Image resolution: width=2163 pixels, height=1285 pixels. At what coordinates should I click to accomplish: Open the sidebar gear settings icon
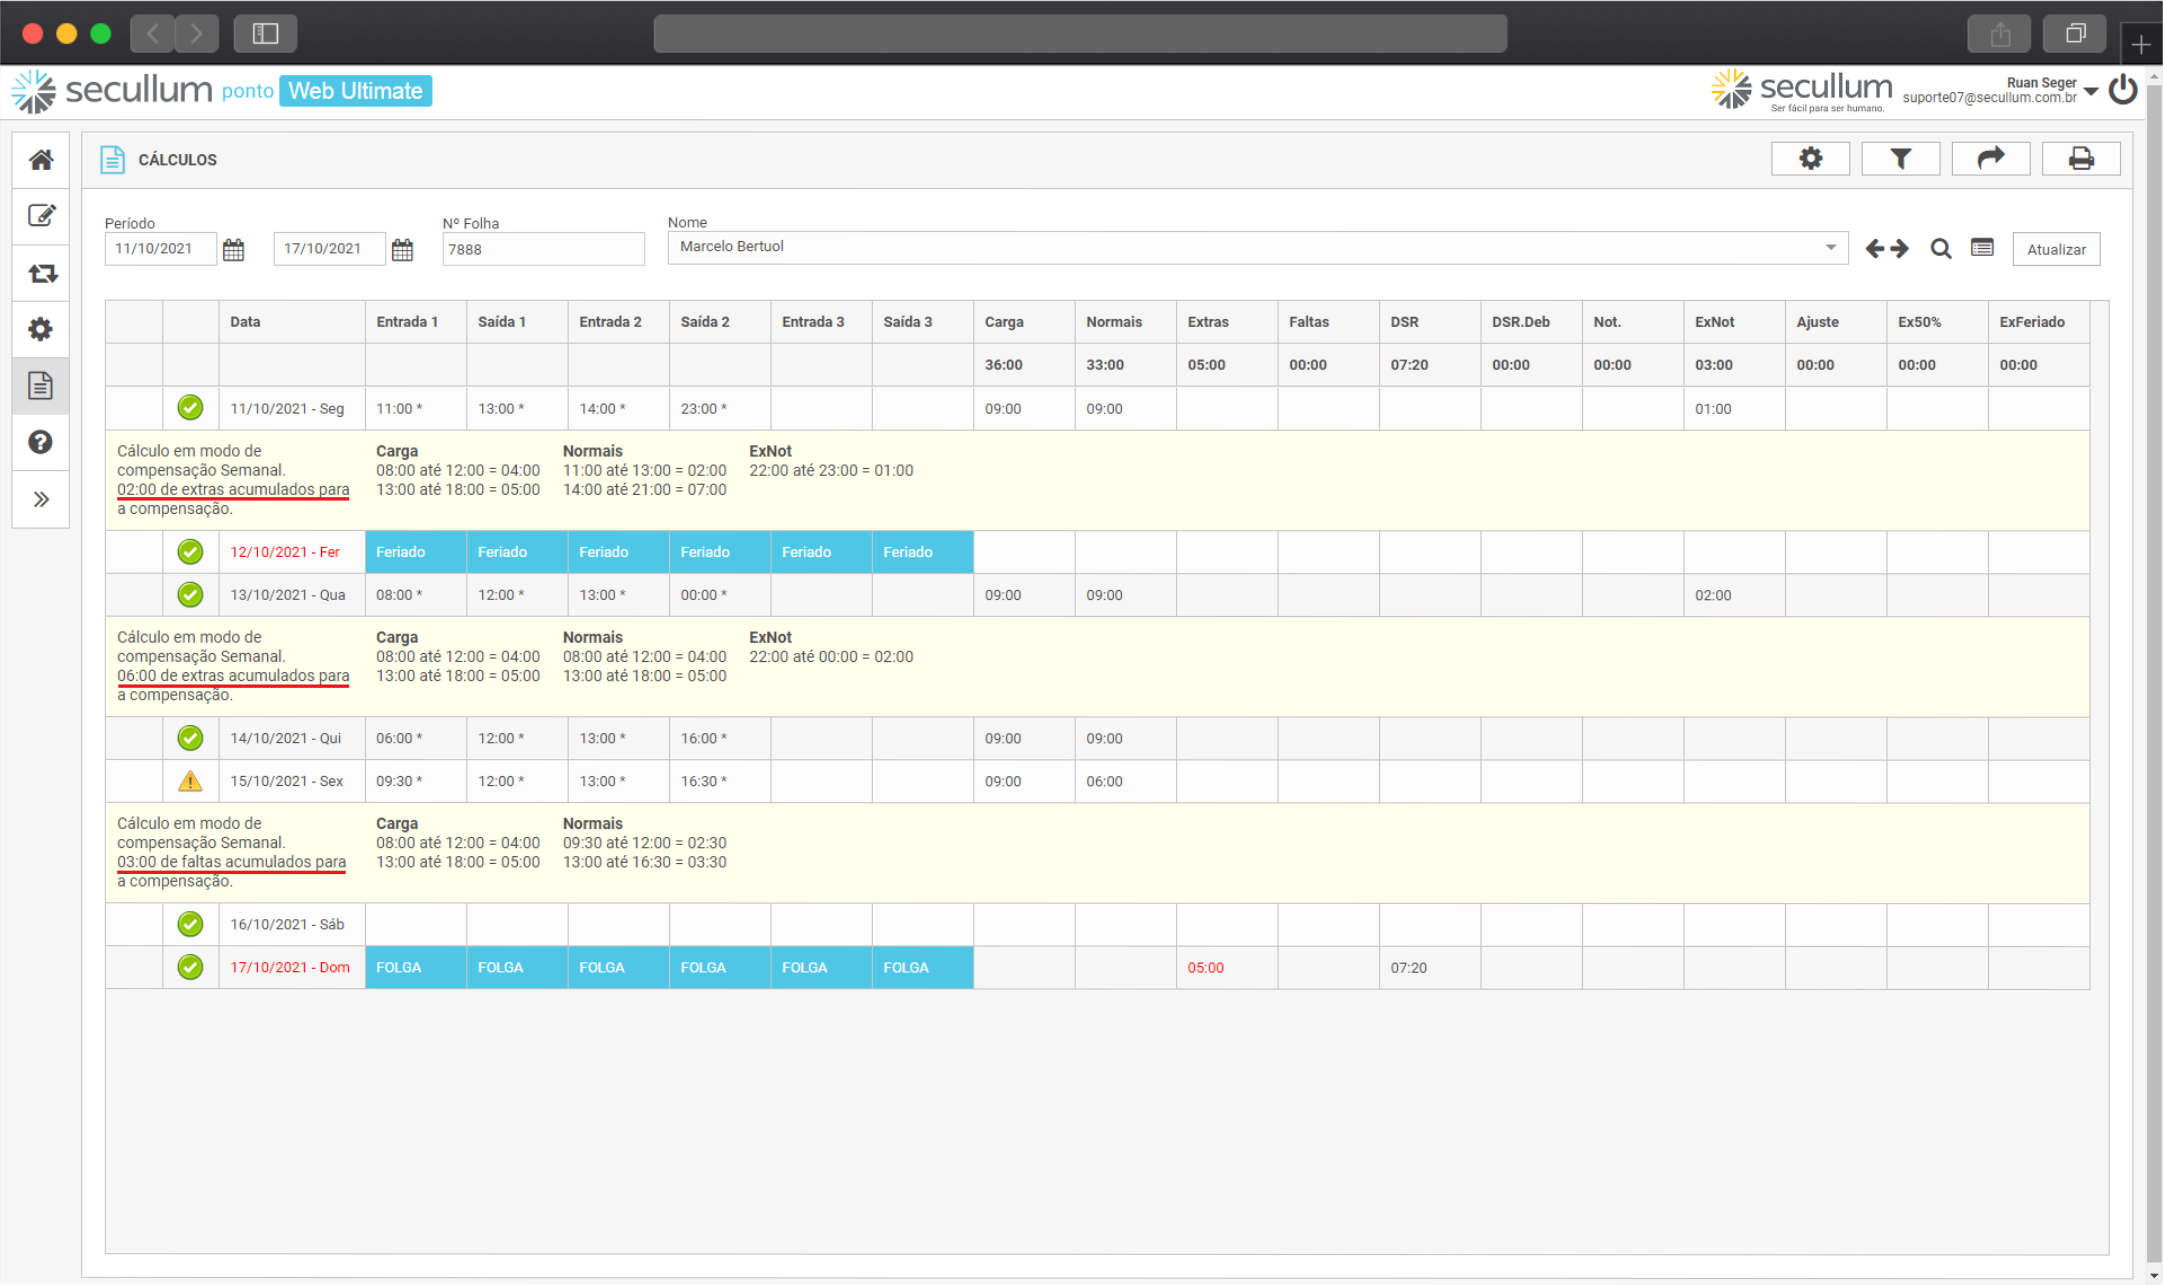[41, 329]
